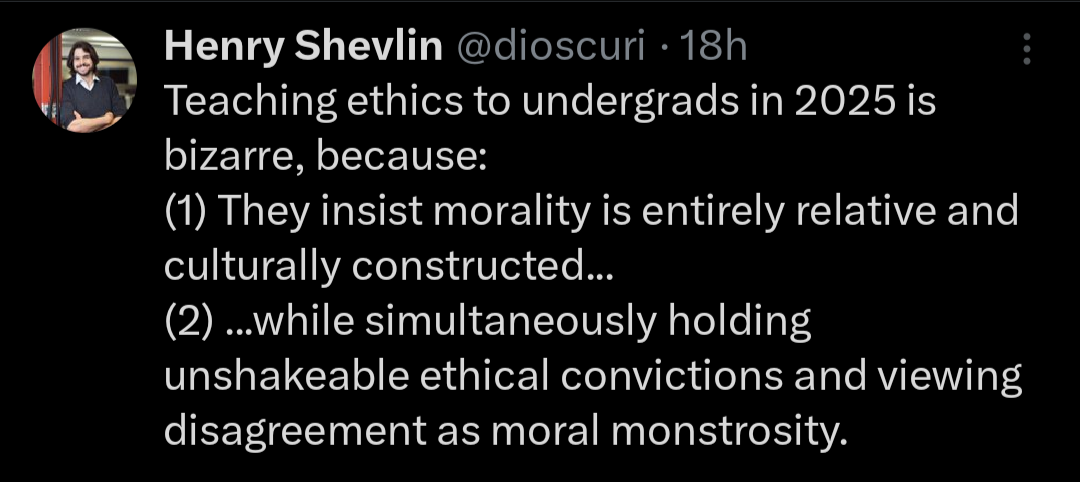Click Henry Shevlin's profile avatar photo
This screenshot has width=1080, height=482.
point(85,79)
